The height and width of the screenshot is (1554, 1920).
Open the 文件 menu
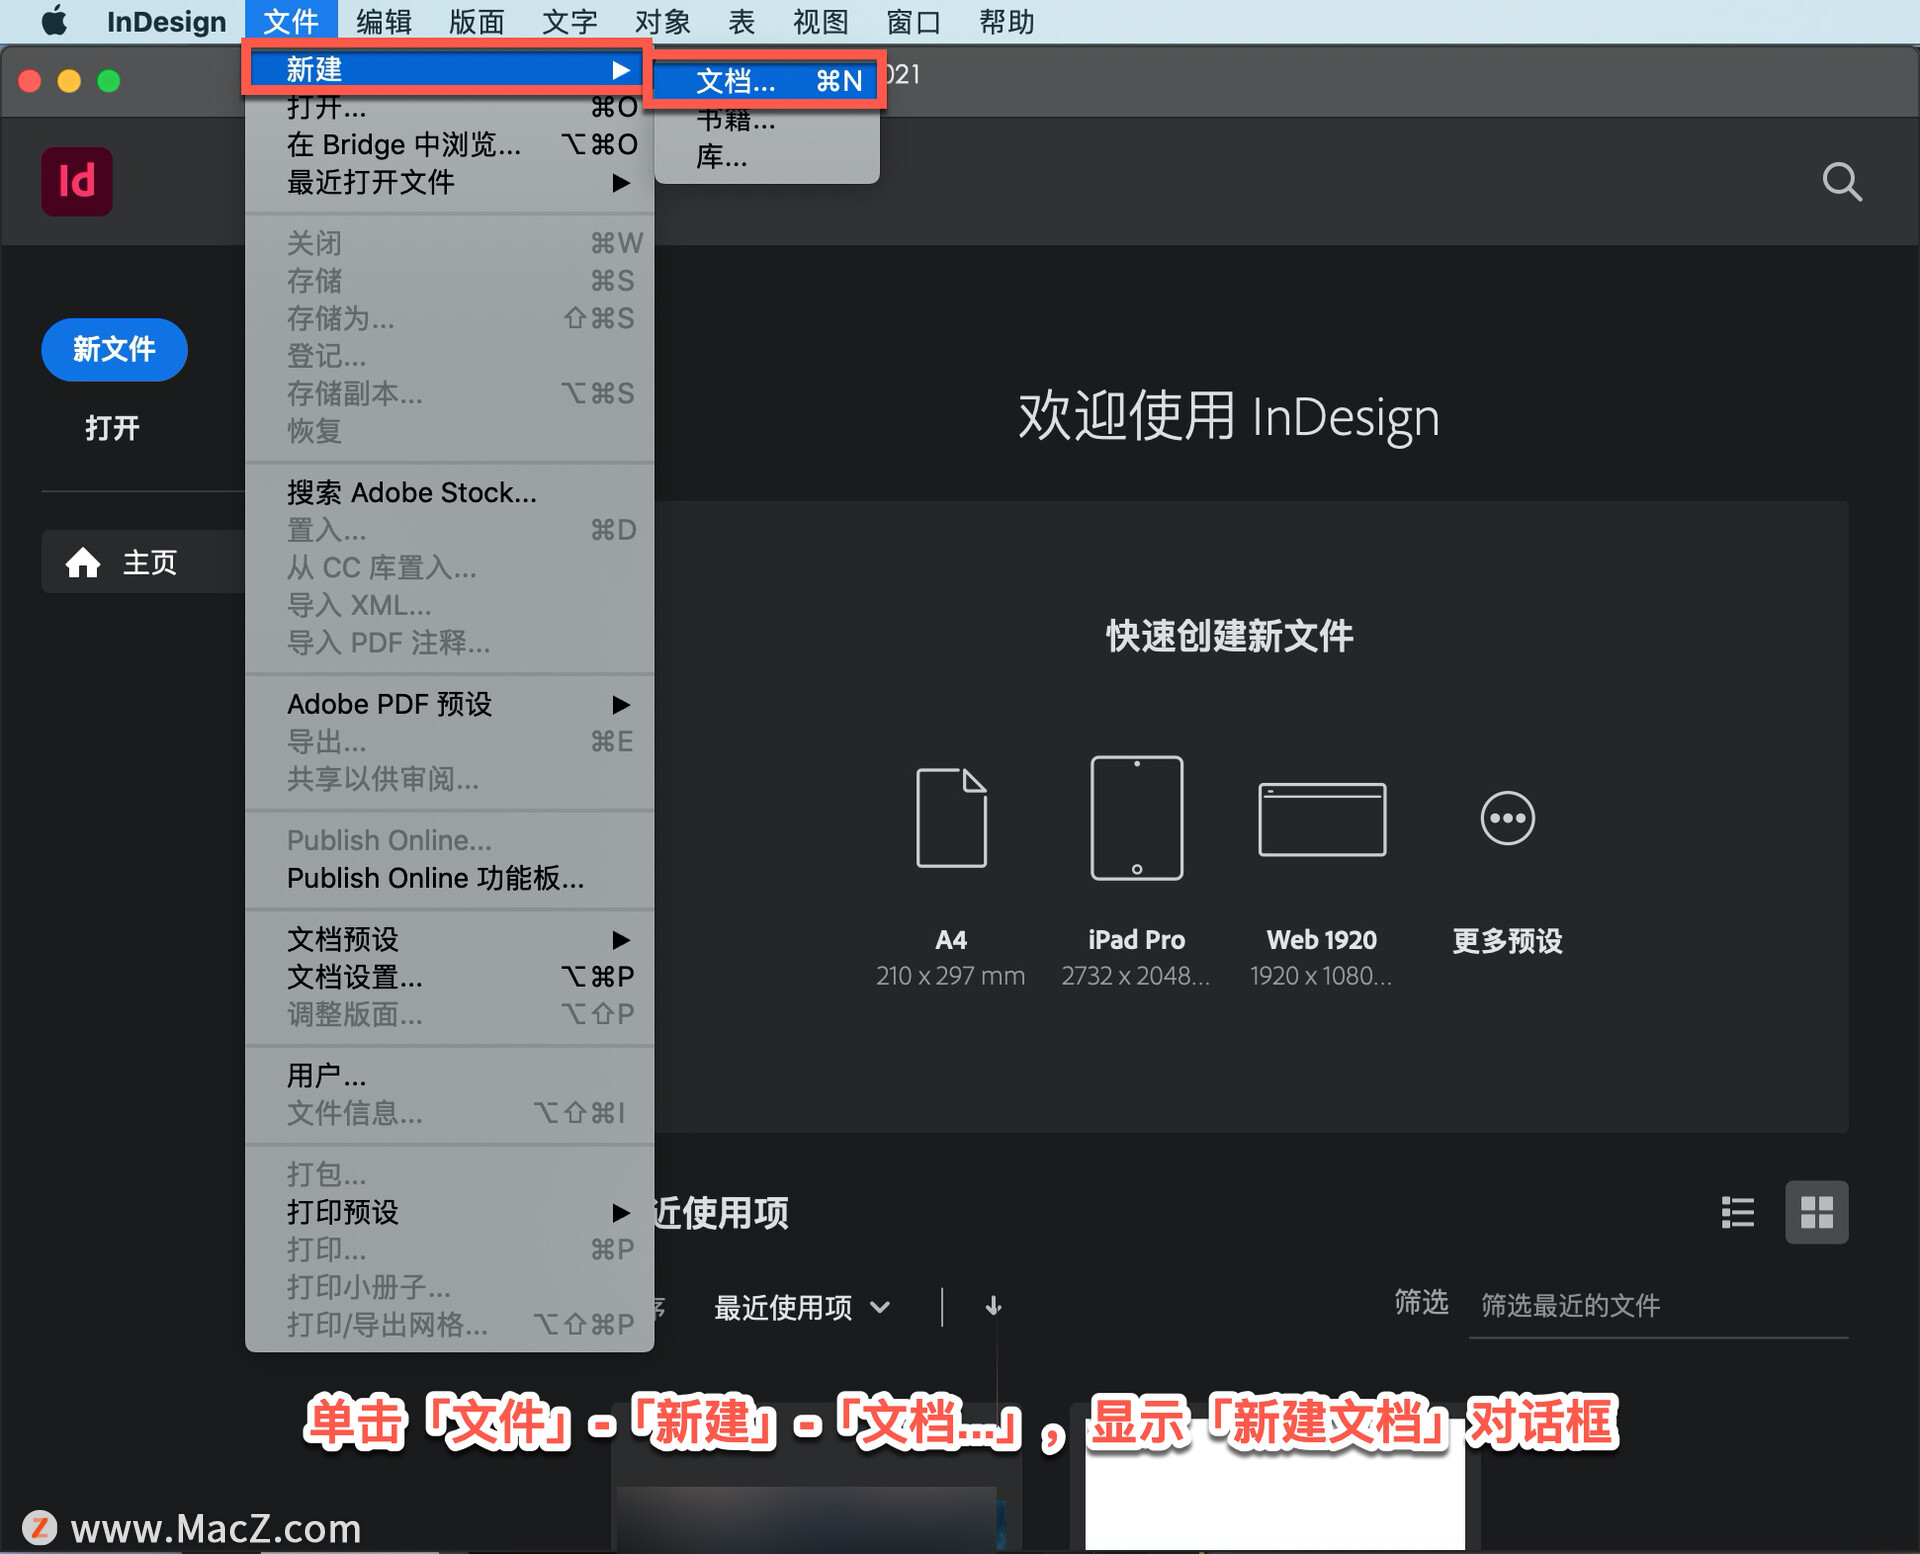[291, 21]
